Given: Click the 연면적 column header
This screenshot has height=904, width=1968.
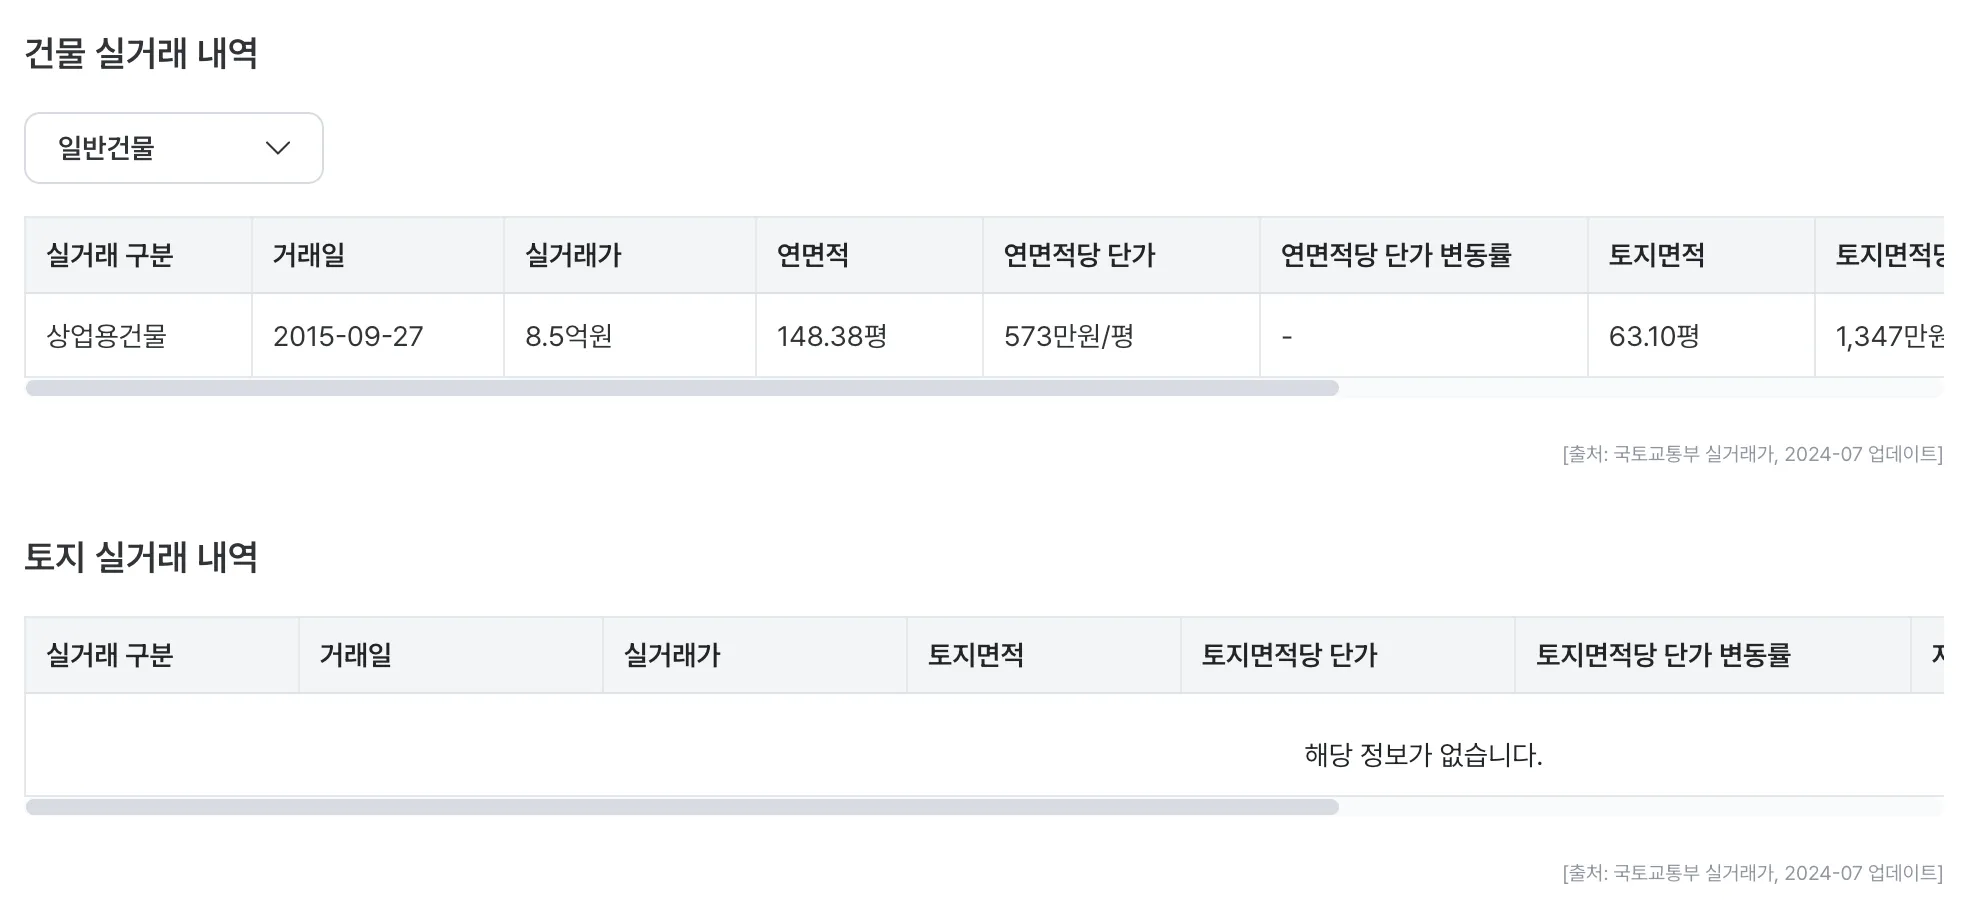Looking at the screenshot, I should coord(813,255).
